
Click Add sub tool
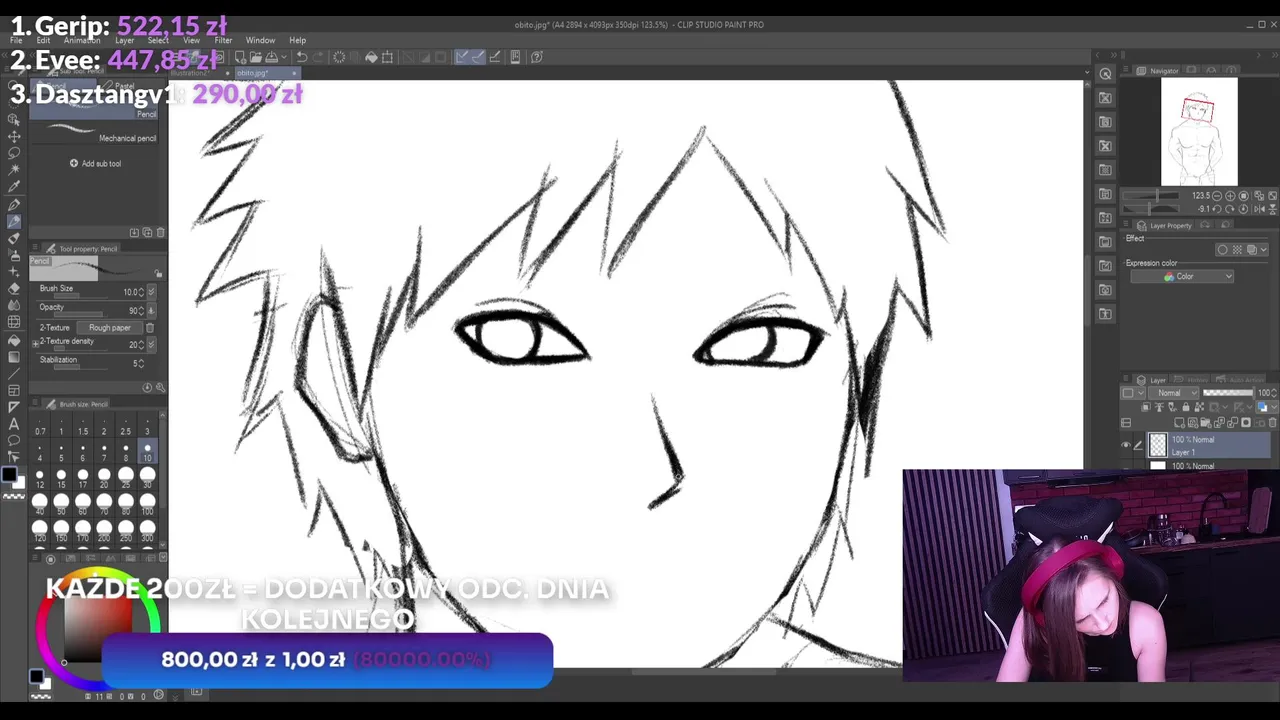pos(95,163)
